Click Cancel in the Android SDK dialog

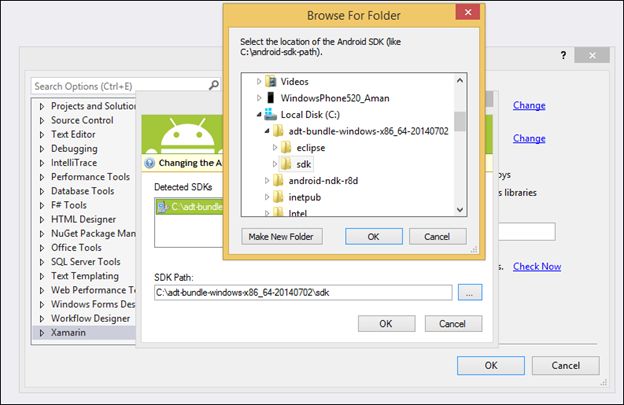[x=453, y=323]
